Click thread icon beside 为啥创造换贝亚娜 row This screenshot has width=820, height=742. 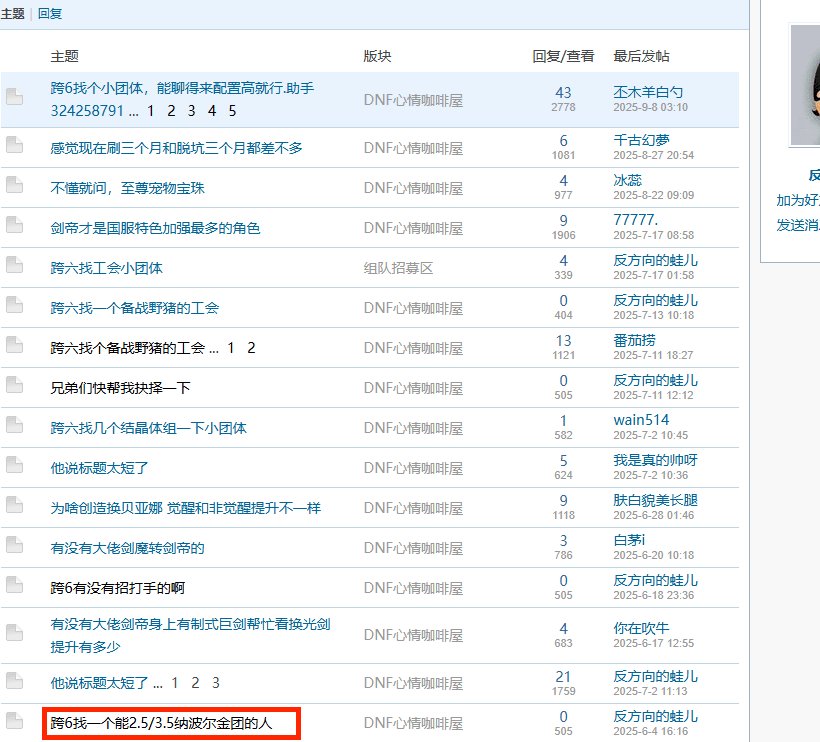click(x=14, y=505)
